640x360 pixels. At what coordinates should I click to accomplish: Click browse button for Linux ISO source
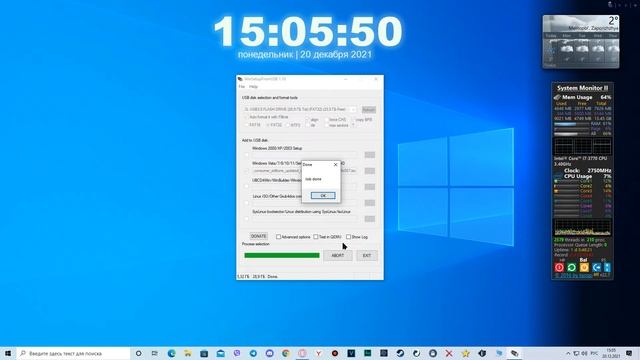369,203
